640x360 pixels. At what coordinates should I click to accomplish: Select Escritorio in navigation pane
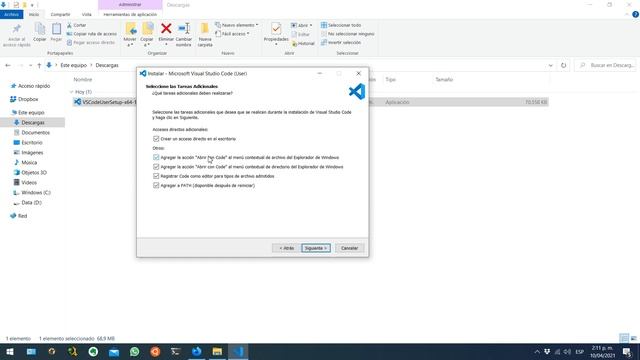tap(31, 142)
